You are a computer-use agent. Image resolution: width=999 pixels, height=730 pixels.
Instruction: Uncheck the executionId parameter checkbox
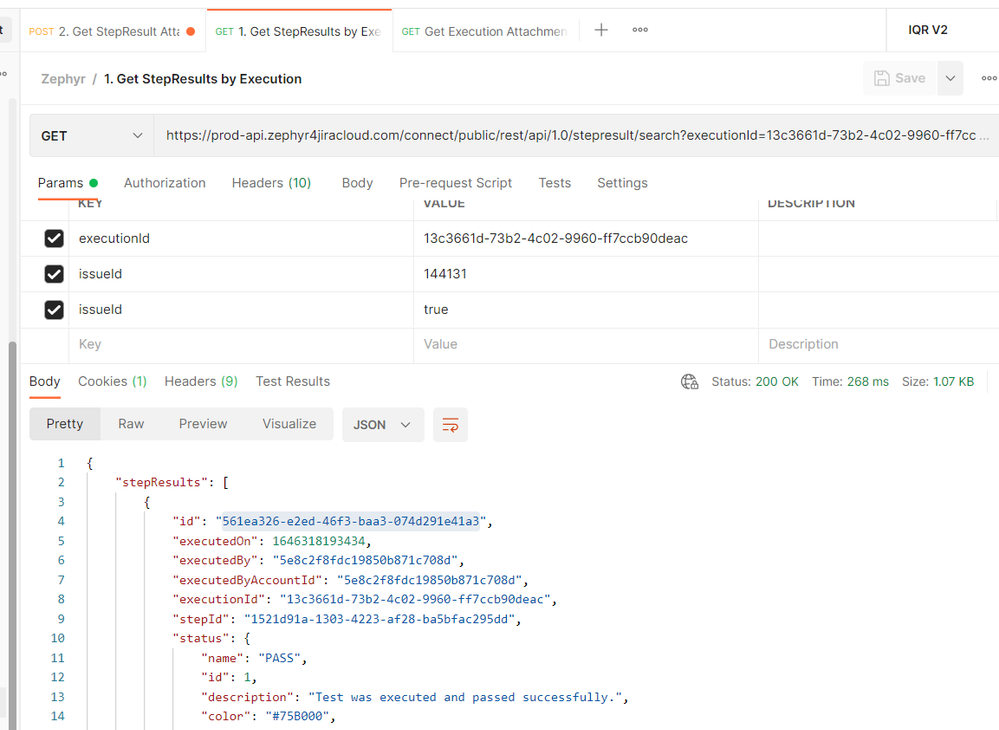[54, 239]
